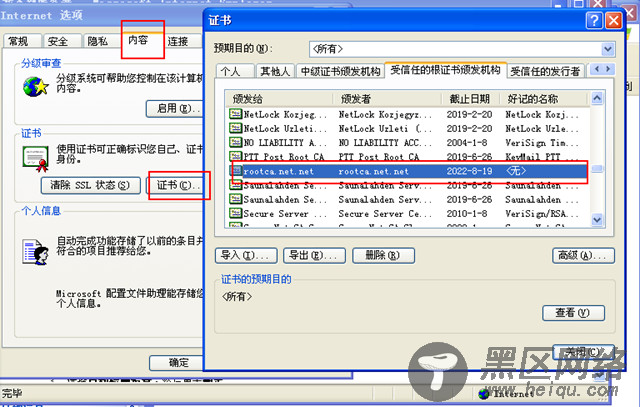Click the 导出 export button
Screen dimensions: 640x407
pyautogui.click(x=314, y=256)
